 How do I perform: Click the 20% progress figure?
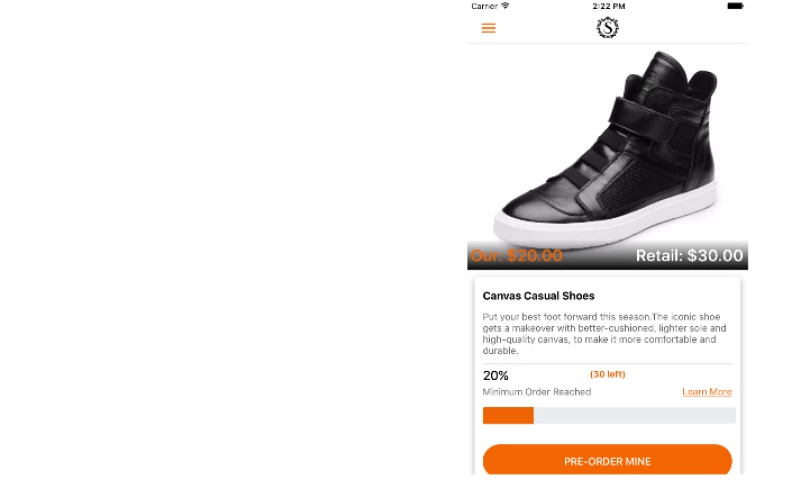pyautogui.click(x=495, y=376)
